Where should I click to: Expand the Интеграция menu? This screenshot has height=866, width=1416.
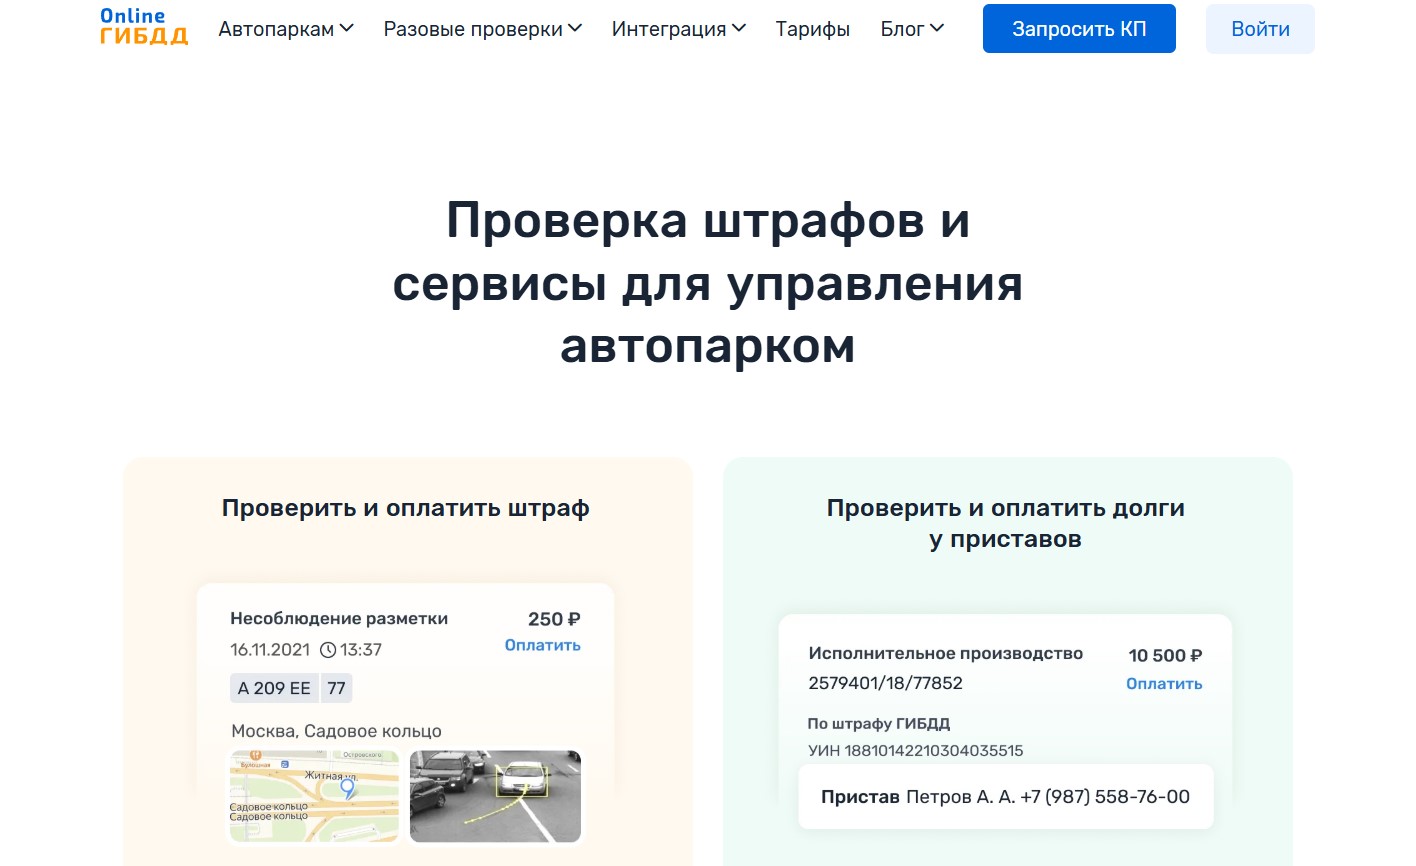pos(678,29)
